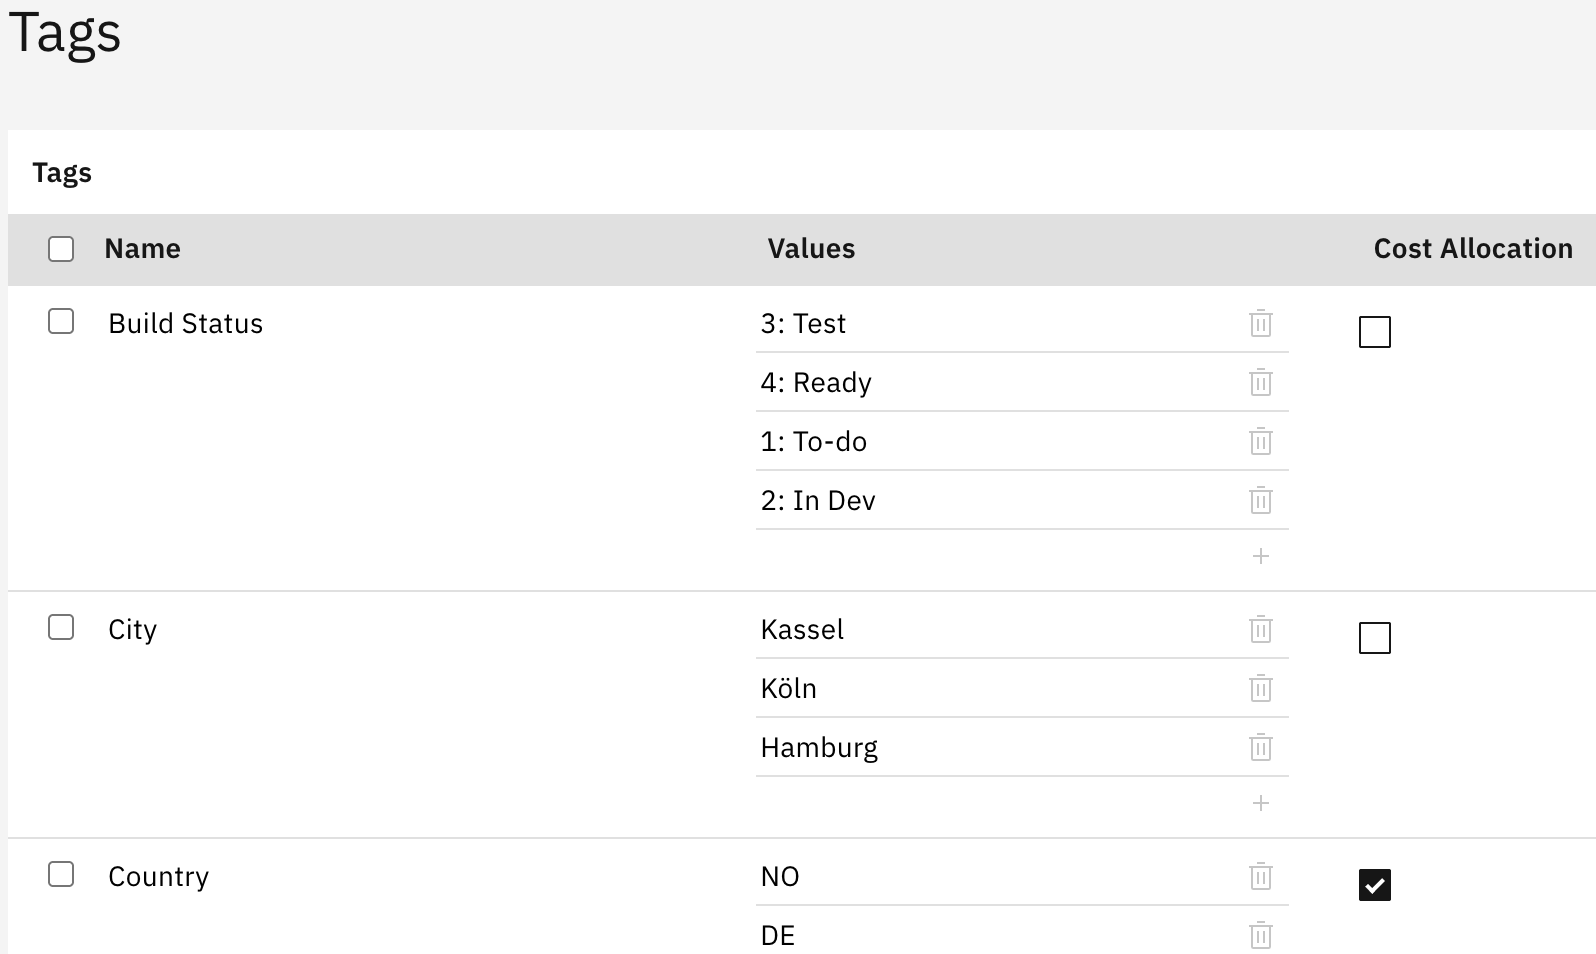This screenshot has height=954, width=1596.
Task: Remove the Köln city value
Action: tap(1260, 689)
